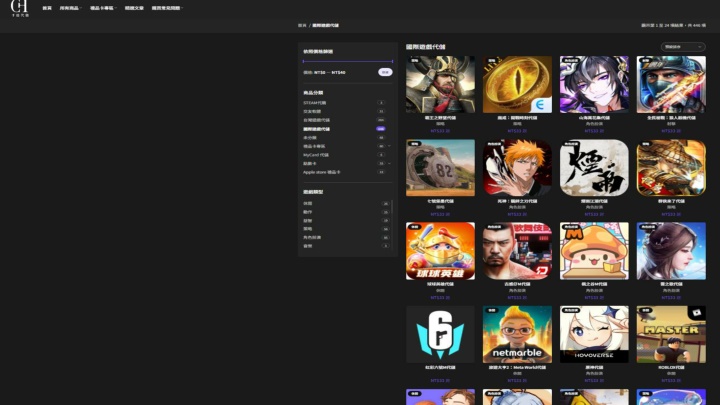
Task: Open the 球球英雄代儲 product title
Action: [x=440, y=284]
